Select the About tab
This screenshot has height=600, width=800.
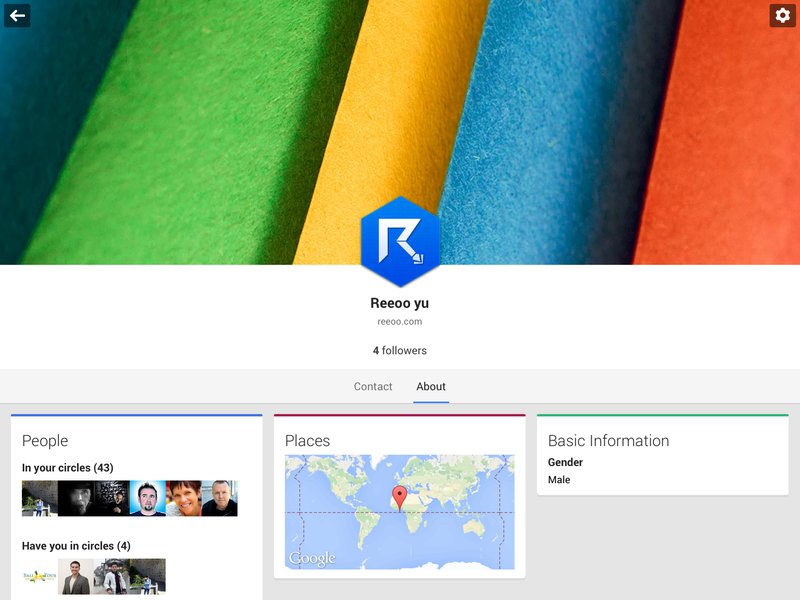pyautogui.click(x=431, y=387)
